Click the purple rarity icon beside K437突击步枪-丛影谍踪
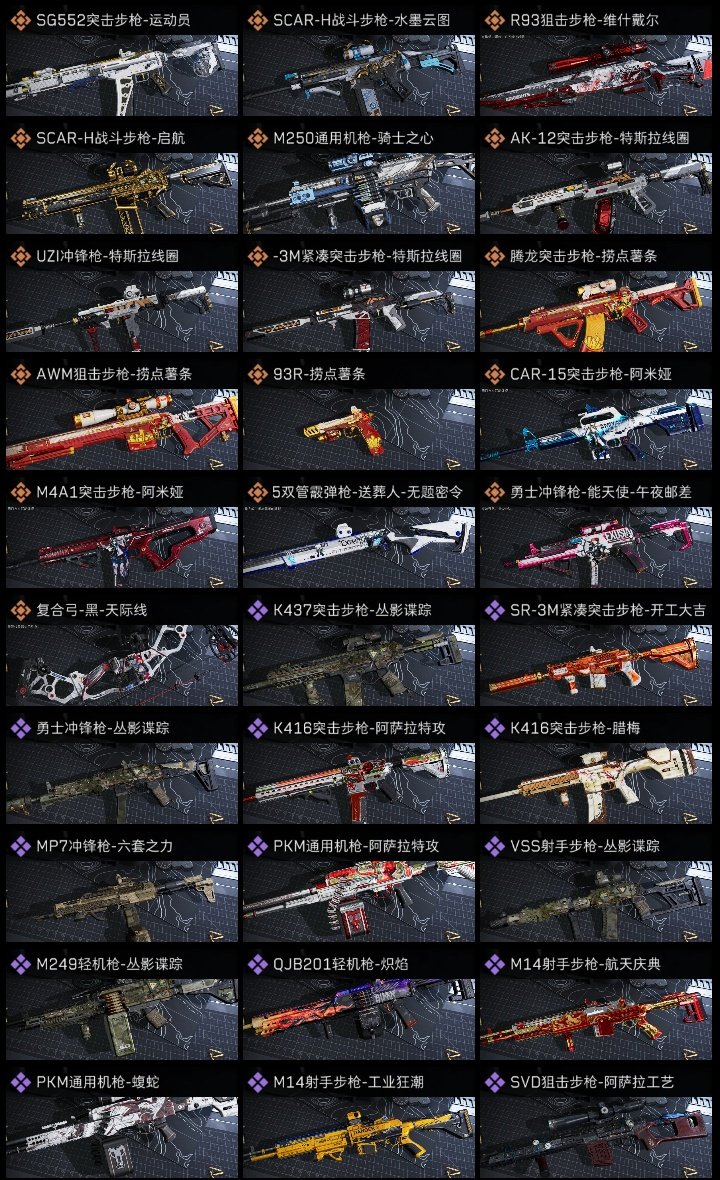Screen dimensions: 720x1180 [257, 610]
